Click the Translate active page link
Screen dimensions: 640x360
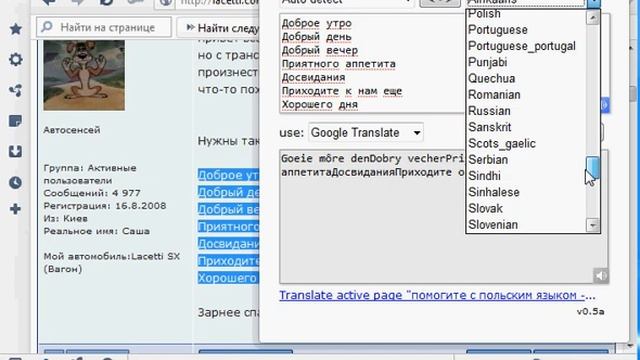[437, 295]
